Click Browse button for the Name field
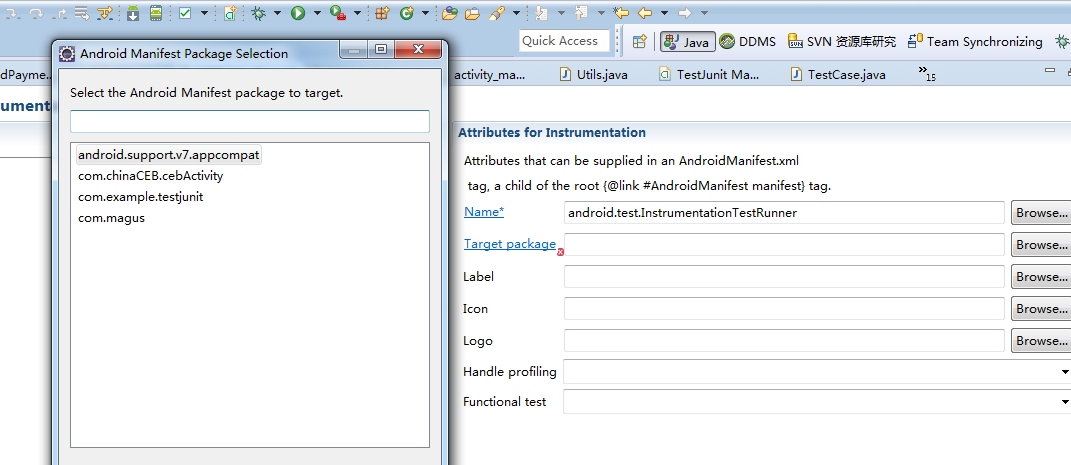This screenshot has width=1071, height=465. tap(1041, 212)
